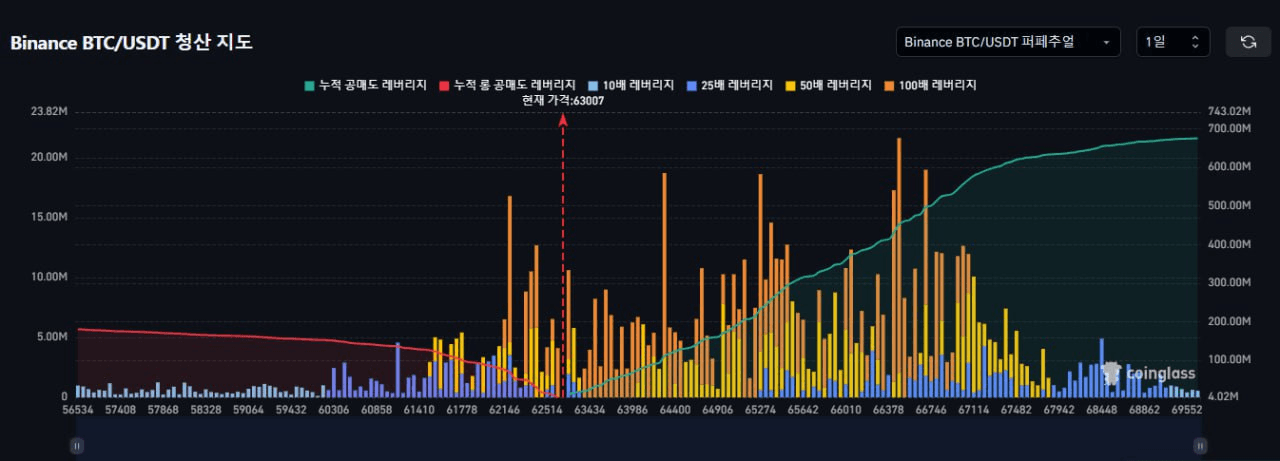Toggle the 100배 레버리지 legend series
The image size is (1280, 461).
(931, 85)
